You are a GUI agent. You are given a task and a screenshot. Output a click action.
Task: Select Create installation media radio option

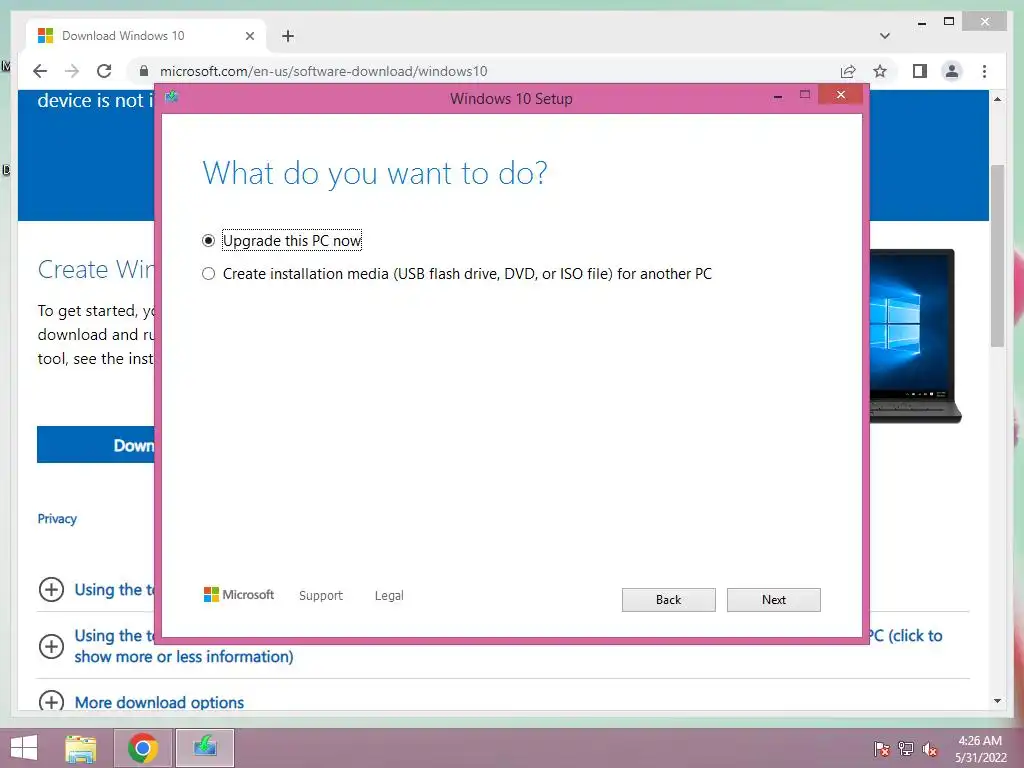208,274
